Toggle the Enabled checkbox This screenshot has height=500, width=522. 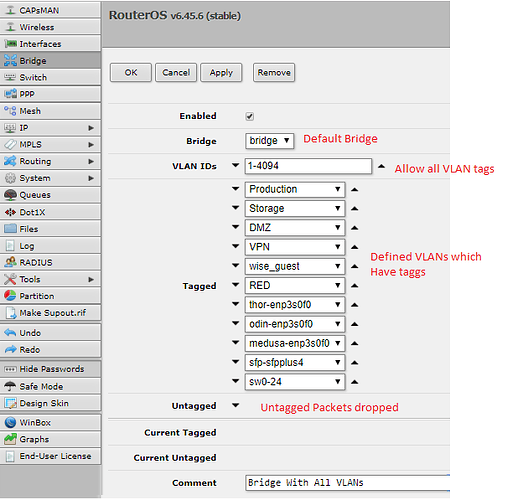pos(250,116)
